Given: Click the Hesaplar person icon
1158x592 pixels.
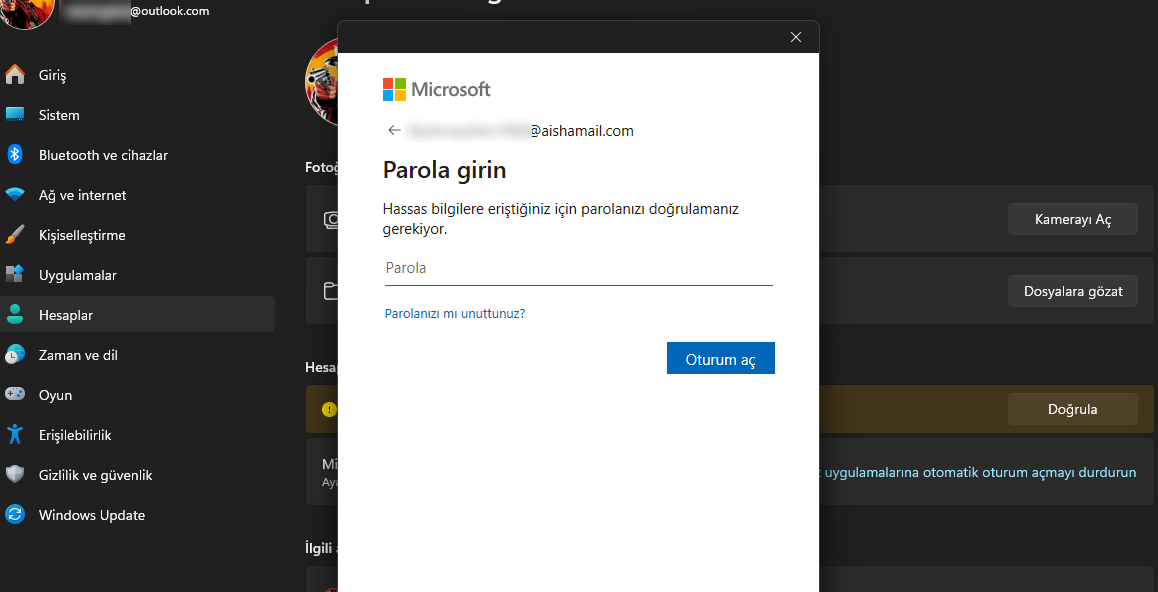Looking at the screenshot, I should click(x=15, y=314).
